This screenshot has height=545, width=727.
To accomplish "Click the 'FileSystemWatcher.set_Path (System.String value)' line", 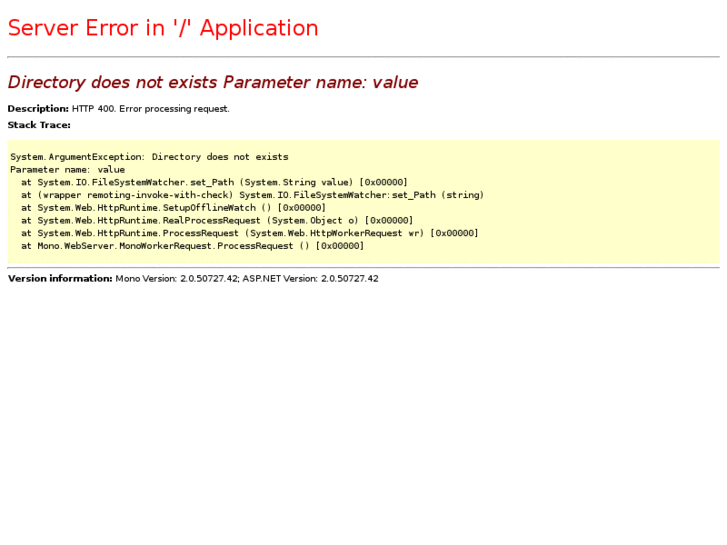I will 214,182.
